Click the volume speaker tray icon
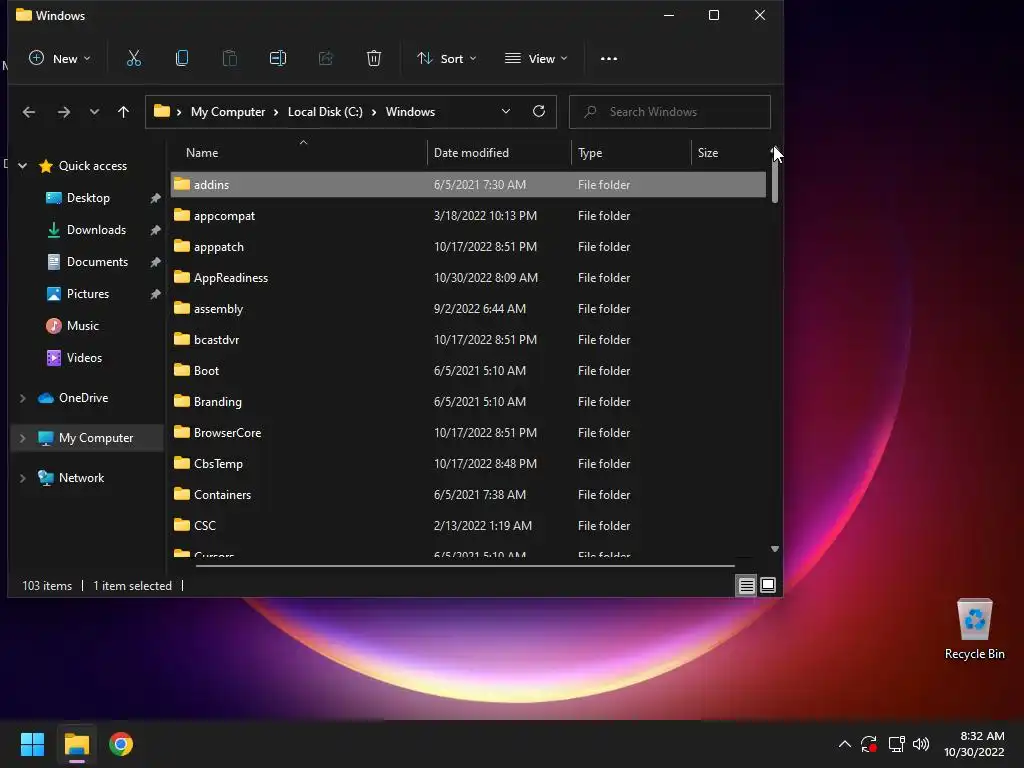The image size is (1024, 768). [921, 744]
